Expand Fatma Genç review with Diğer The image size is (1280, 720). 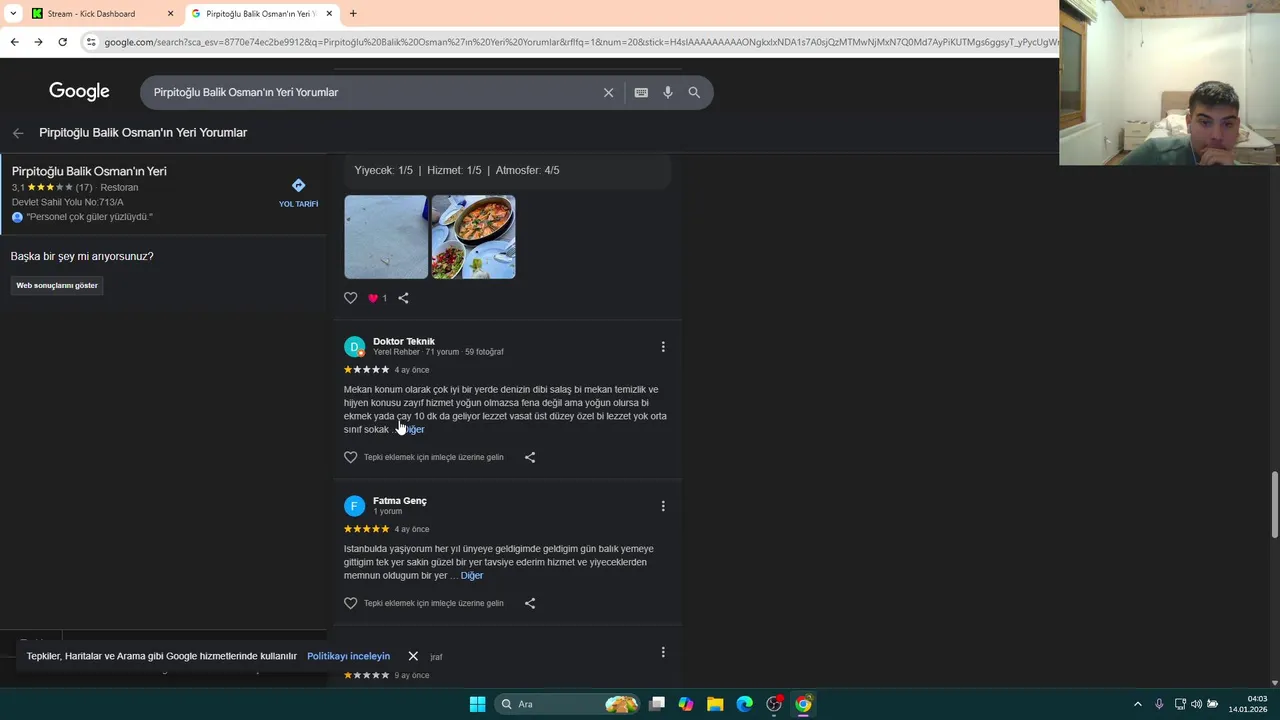(x=472, y=575)
